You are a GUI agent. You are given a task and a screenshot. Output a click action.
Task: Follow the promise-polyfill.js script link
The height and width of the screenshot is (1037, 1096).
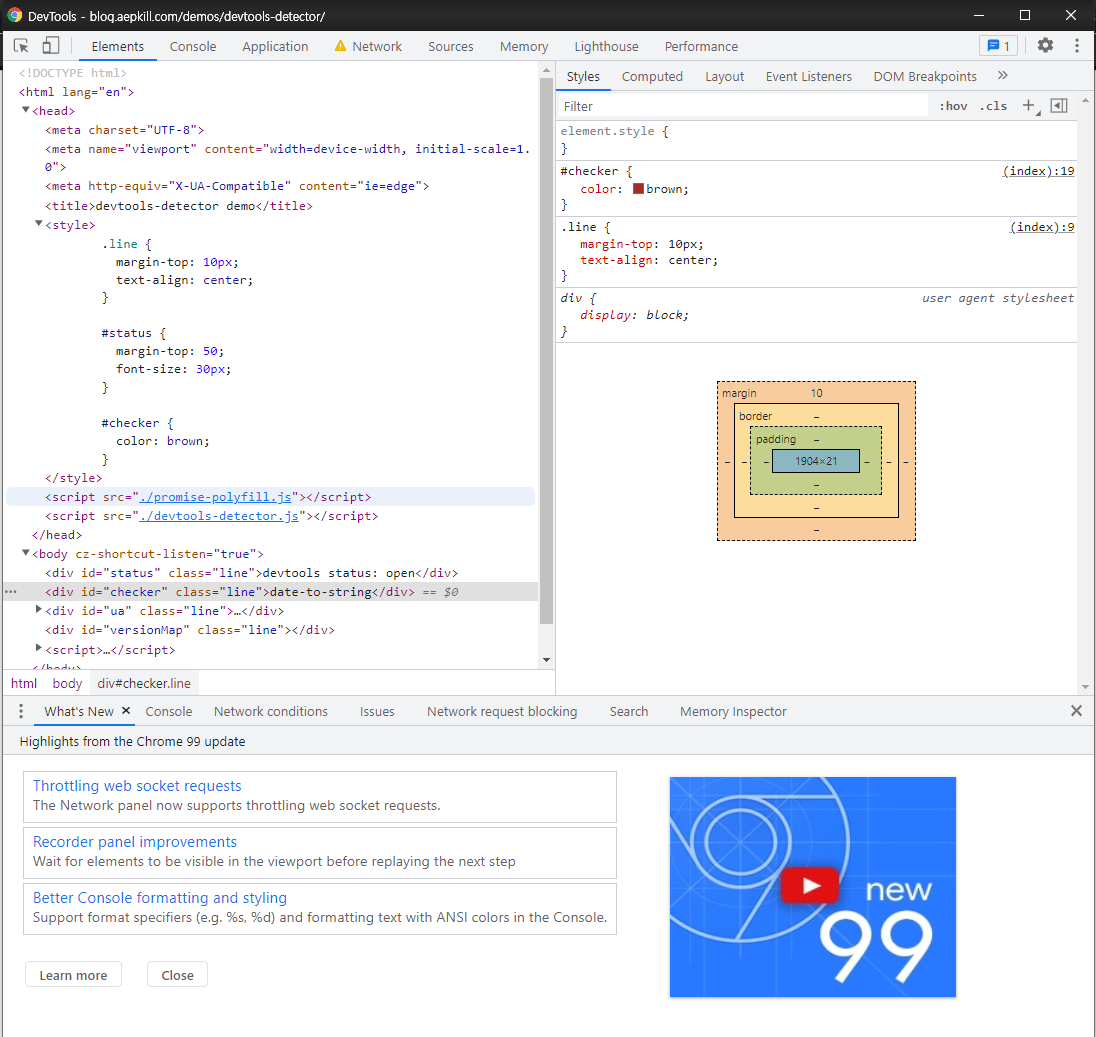pyautogui.click(x=215, y=497)
